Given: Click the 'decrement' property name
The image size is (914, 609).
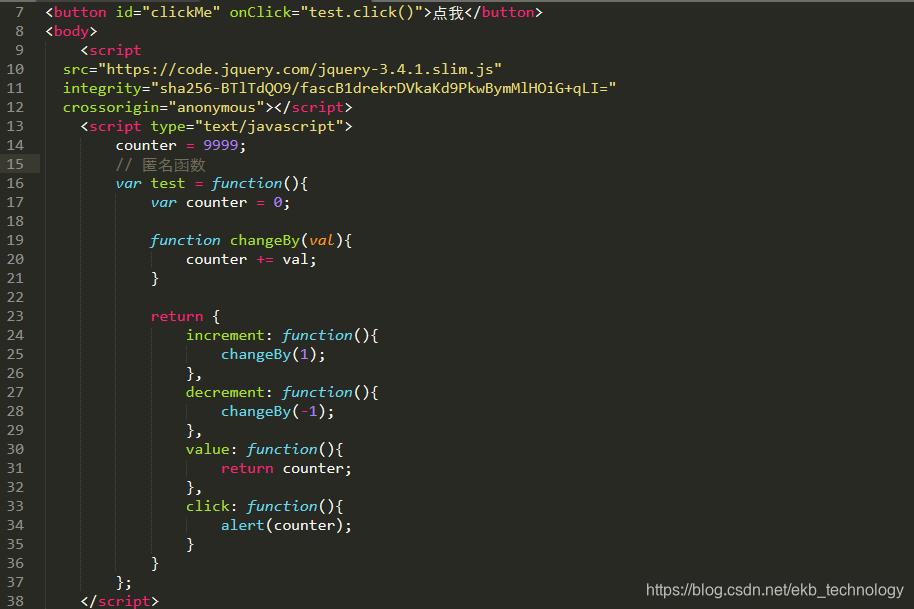Looking at the screenshot, I should (225, 393).
